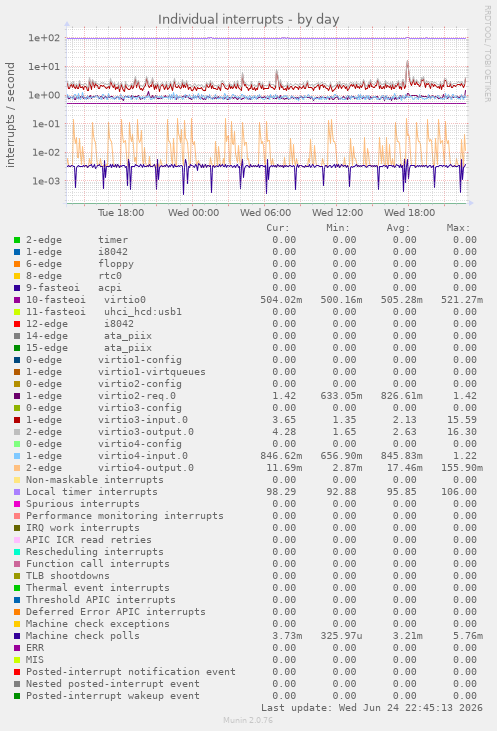This screenshot has width=497, height=731.
Task: Click the Munin 2.0.76 footer text
Action: [x=248, y=720]
